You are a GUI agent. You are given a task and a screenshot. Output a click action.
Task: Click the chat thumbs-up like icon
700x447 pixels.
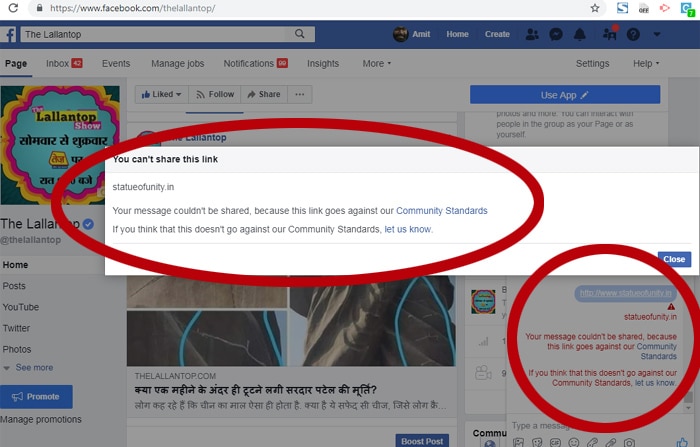pyautogui.click(x=682, y=443)
